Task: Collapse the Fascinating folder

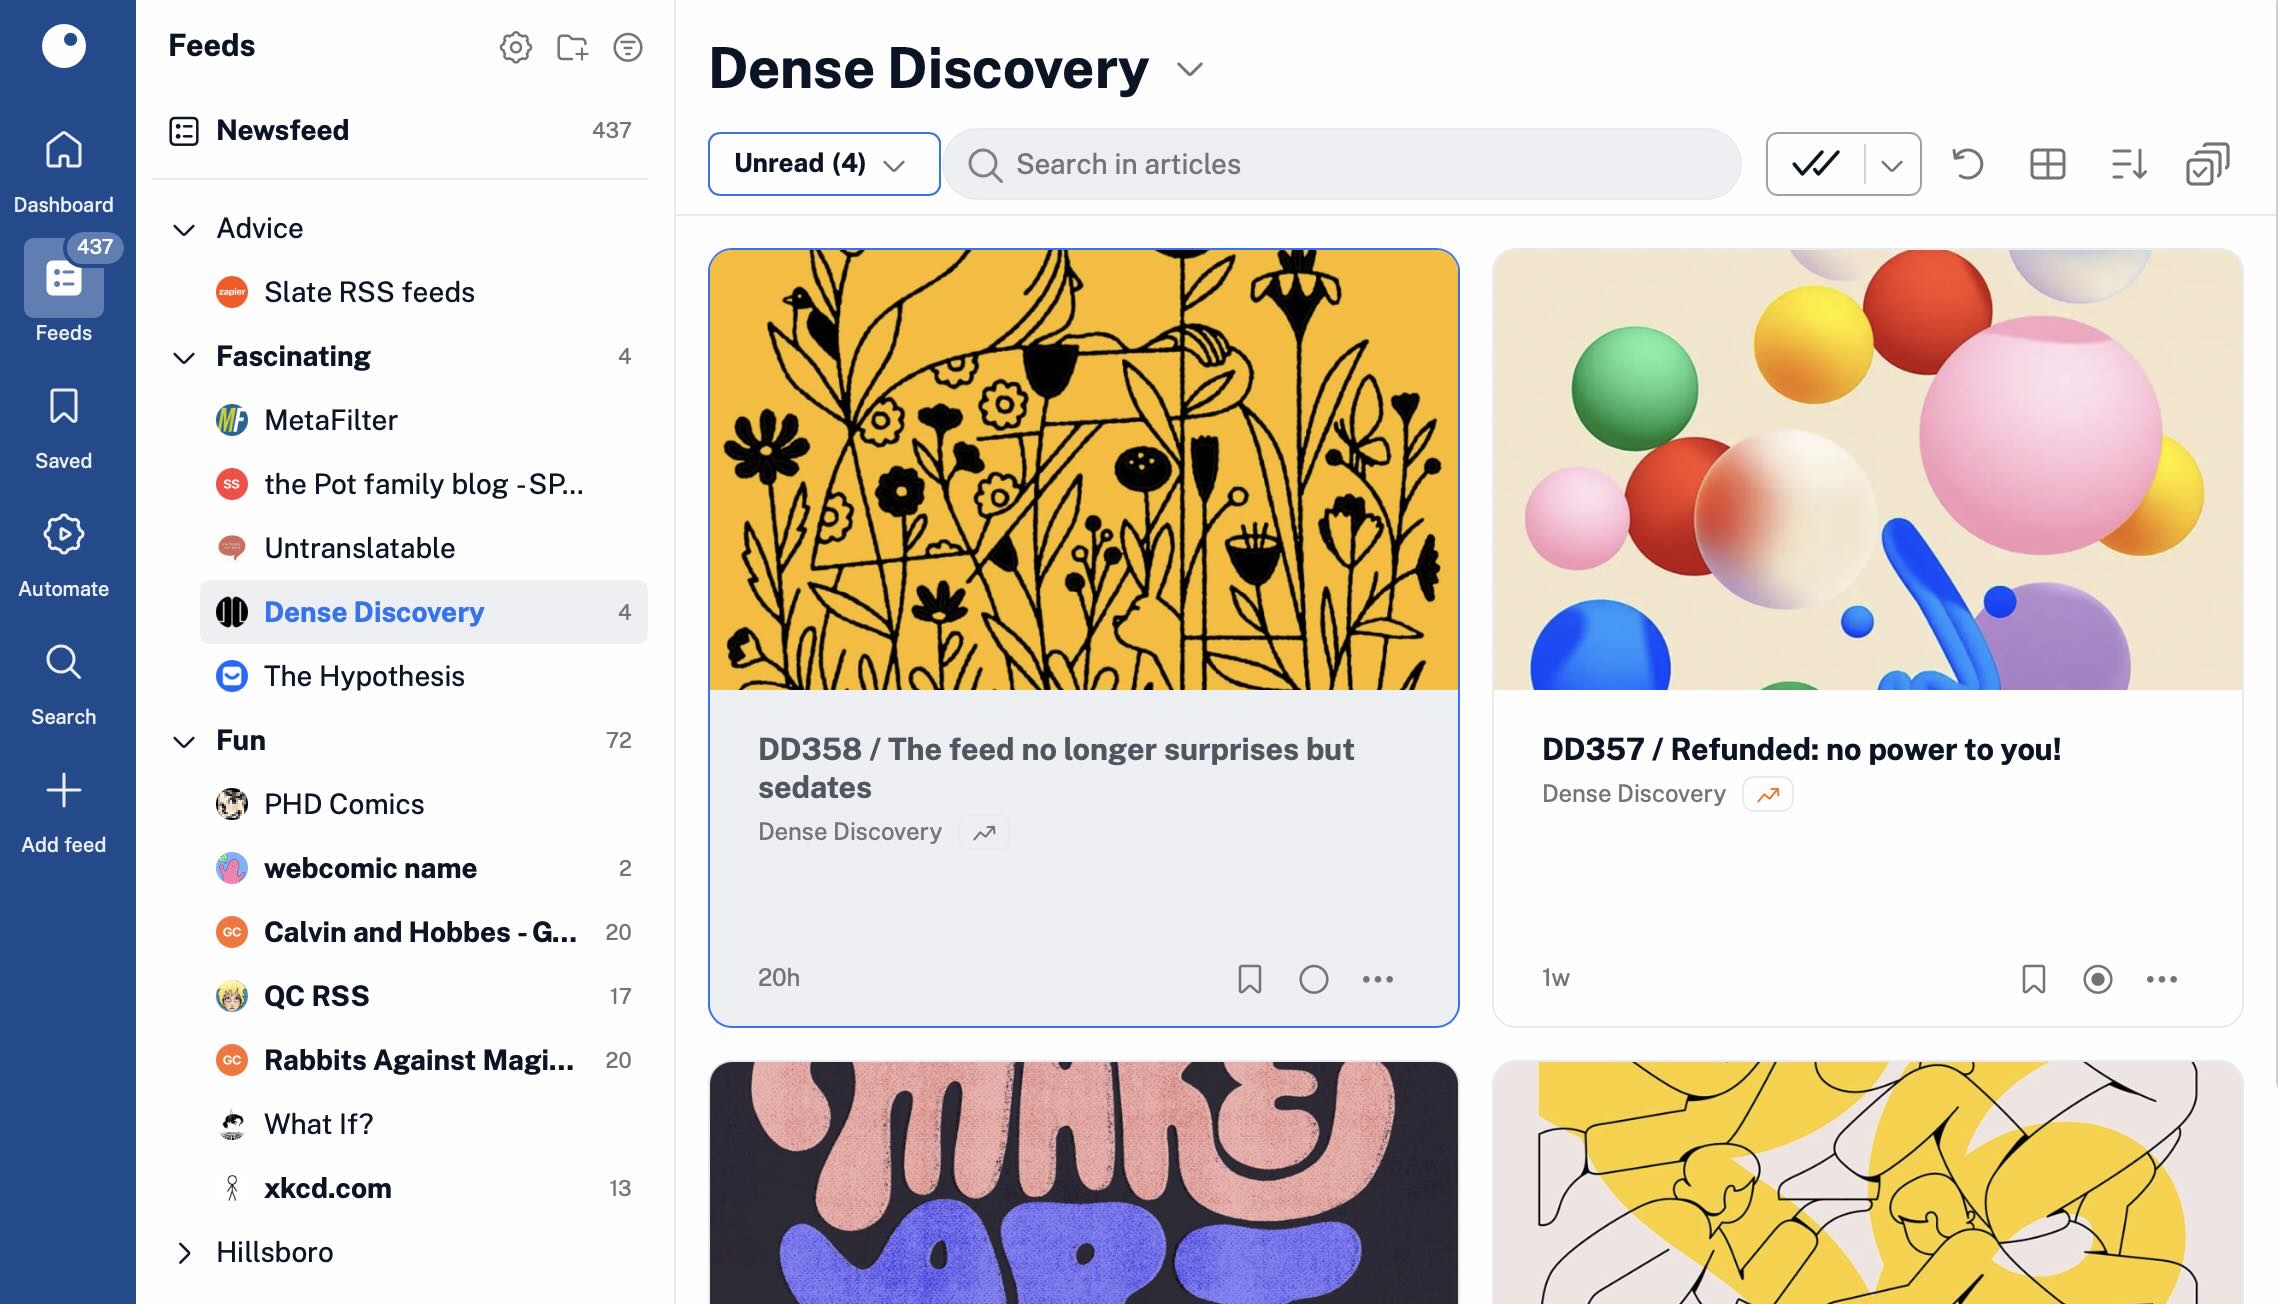Action: (184, 357)
